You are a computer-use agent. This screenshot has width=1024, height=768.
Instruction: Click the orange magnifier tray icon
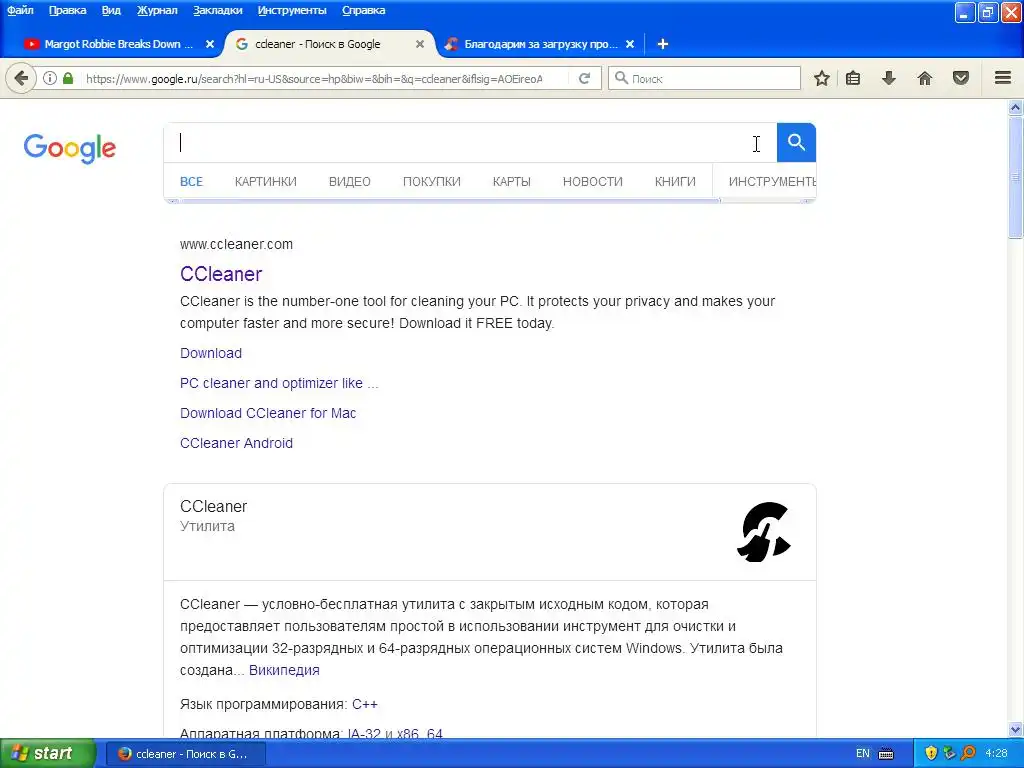[968, 753]
